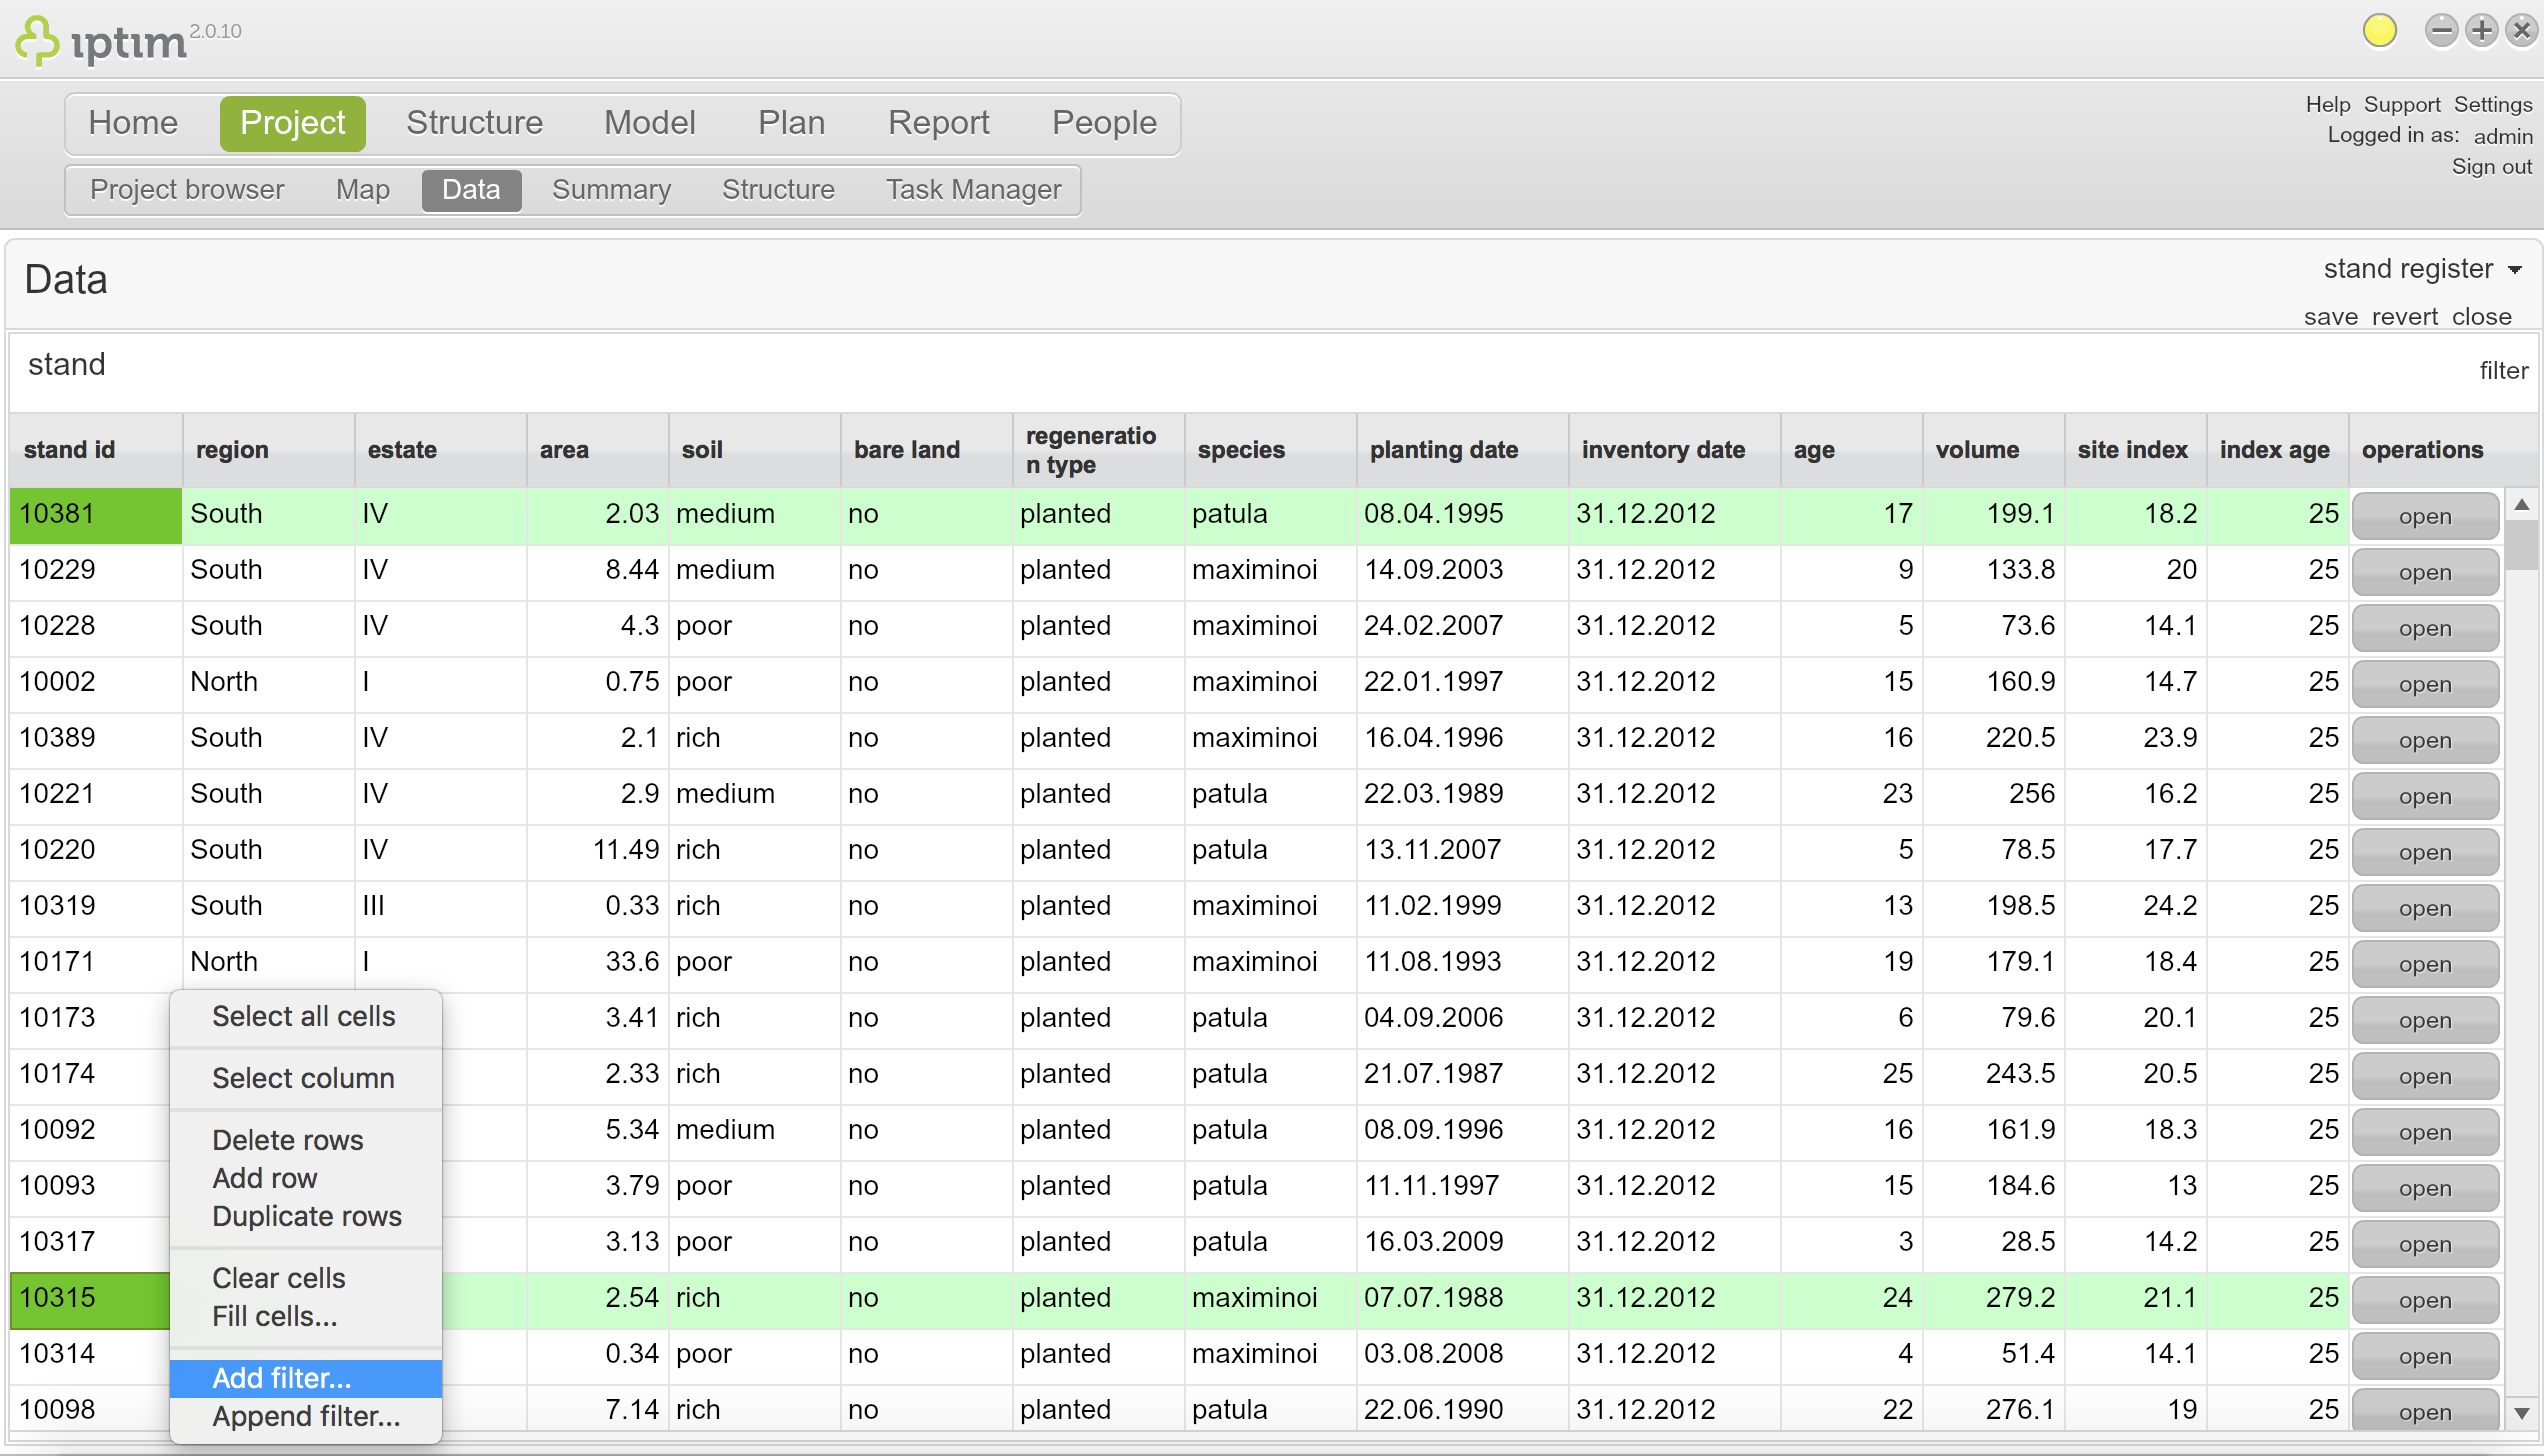
Task: Click the filter link above table
Action: [x=2504, y=371]
